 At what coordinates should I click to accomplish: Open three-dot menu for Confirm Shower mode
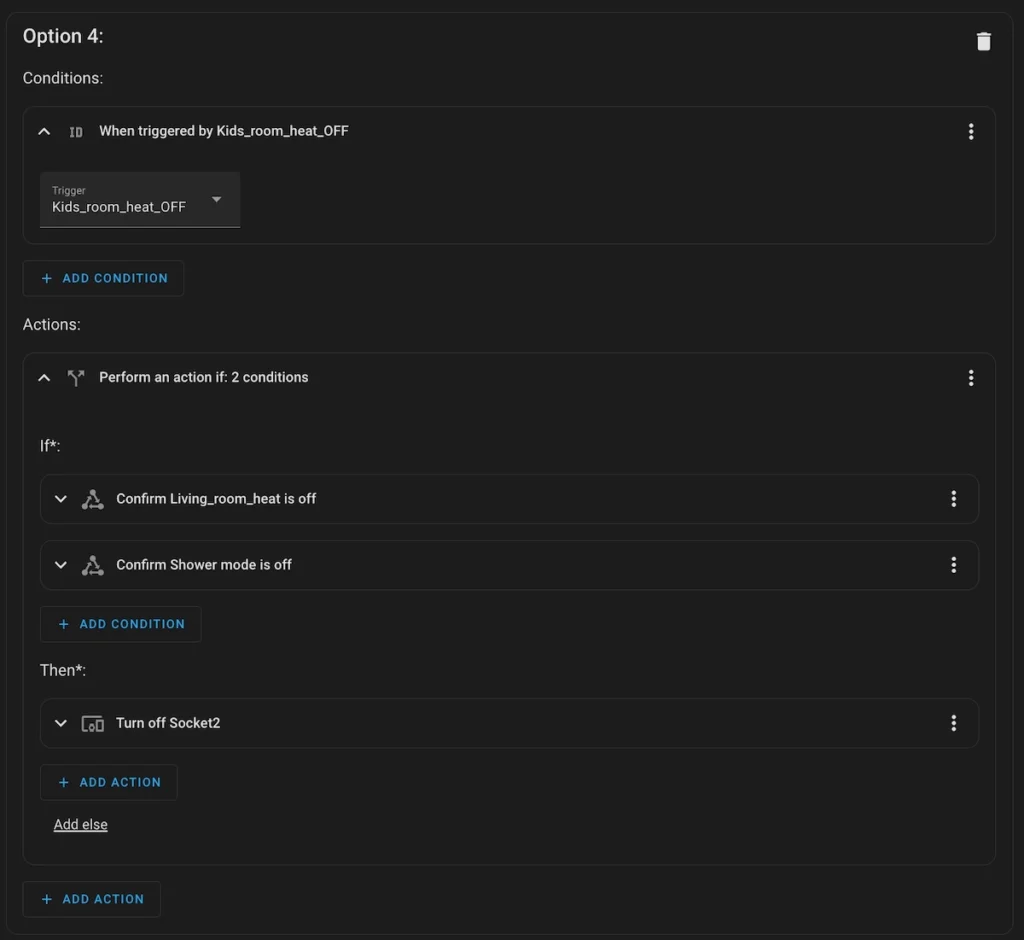click(953, 564)
